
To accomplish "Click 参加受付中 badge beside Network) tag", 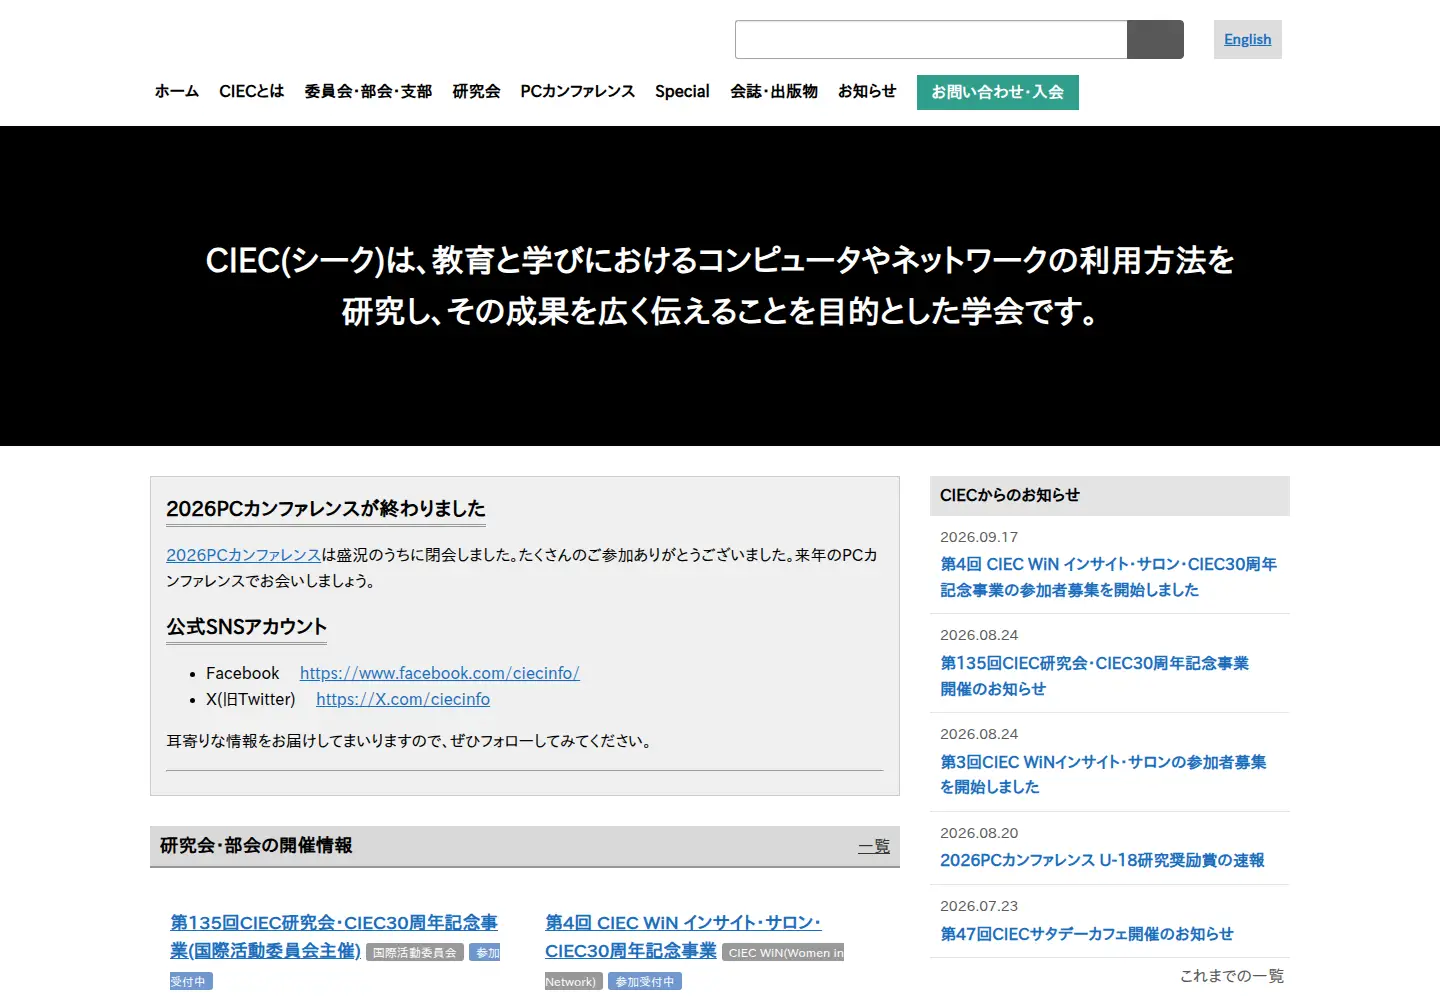I will 645,982.
